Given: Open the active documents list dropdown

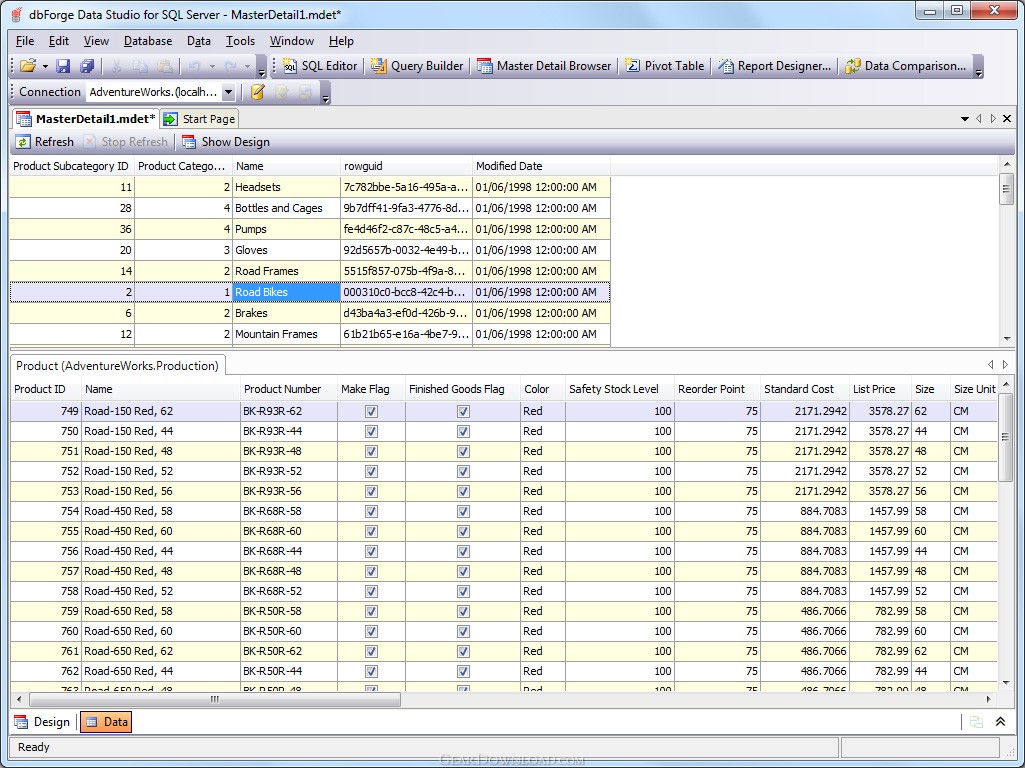Looking at the screenshot, I should click(x=964, y=118).
